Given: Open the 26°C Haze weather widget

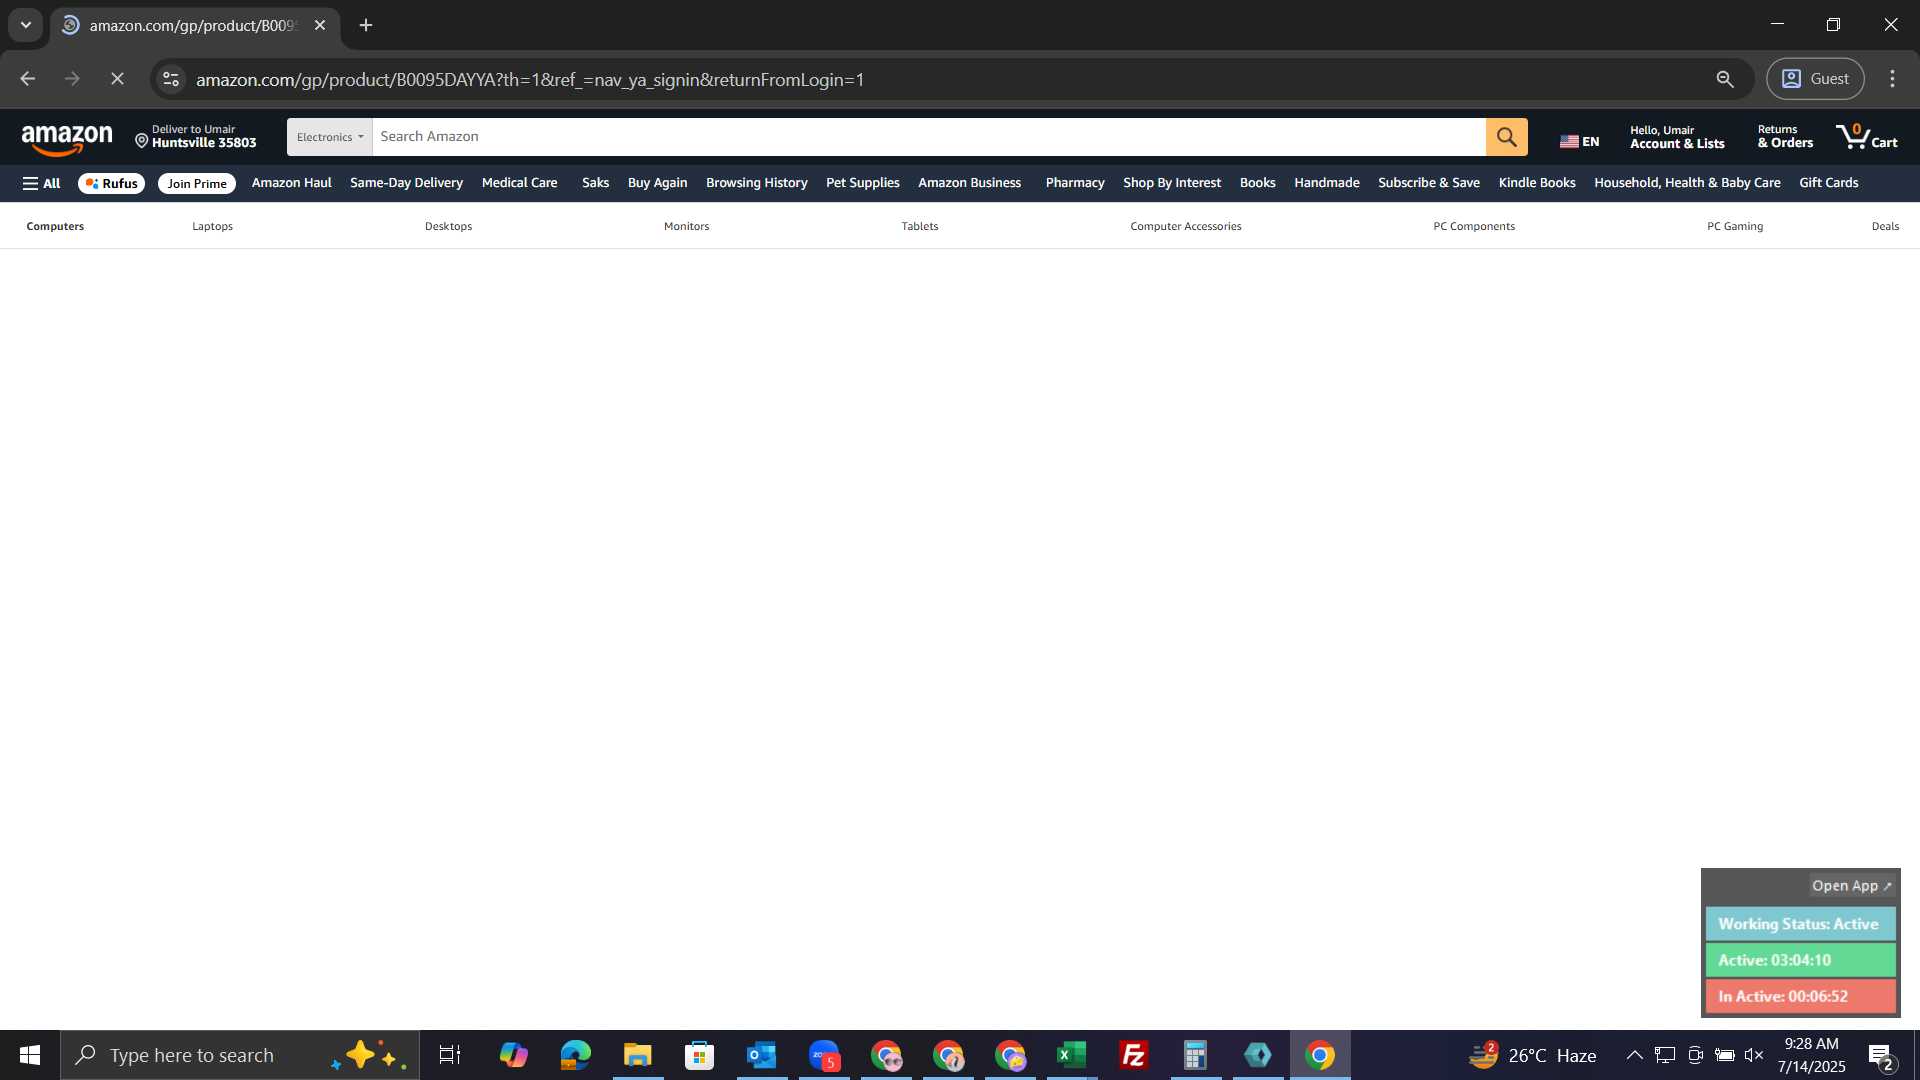Looking at the screenshot, I should (x=1532, y=1055).
